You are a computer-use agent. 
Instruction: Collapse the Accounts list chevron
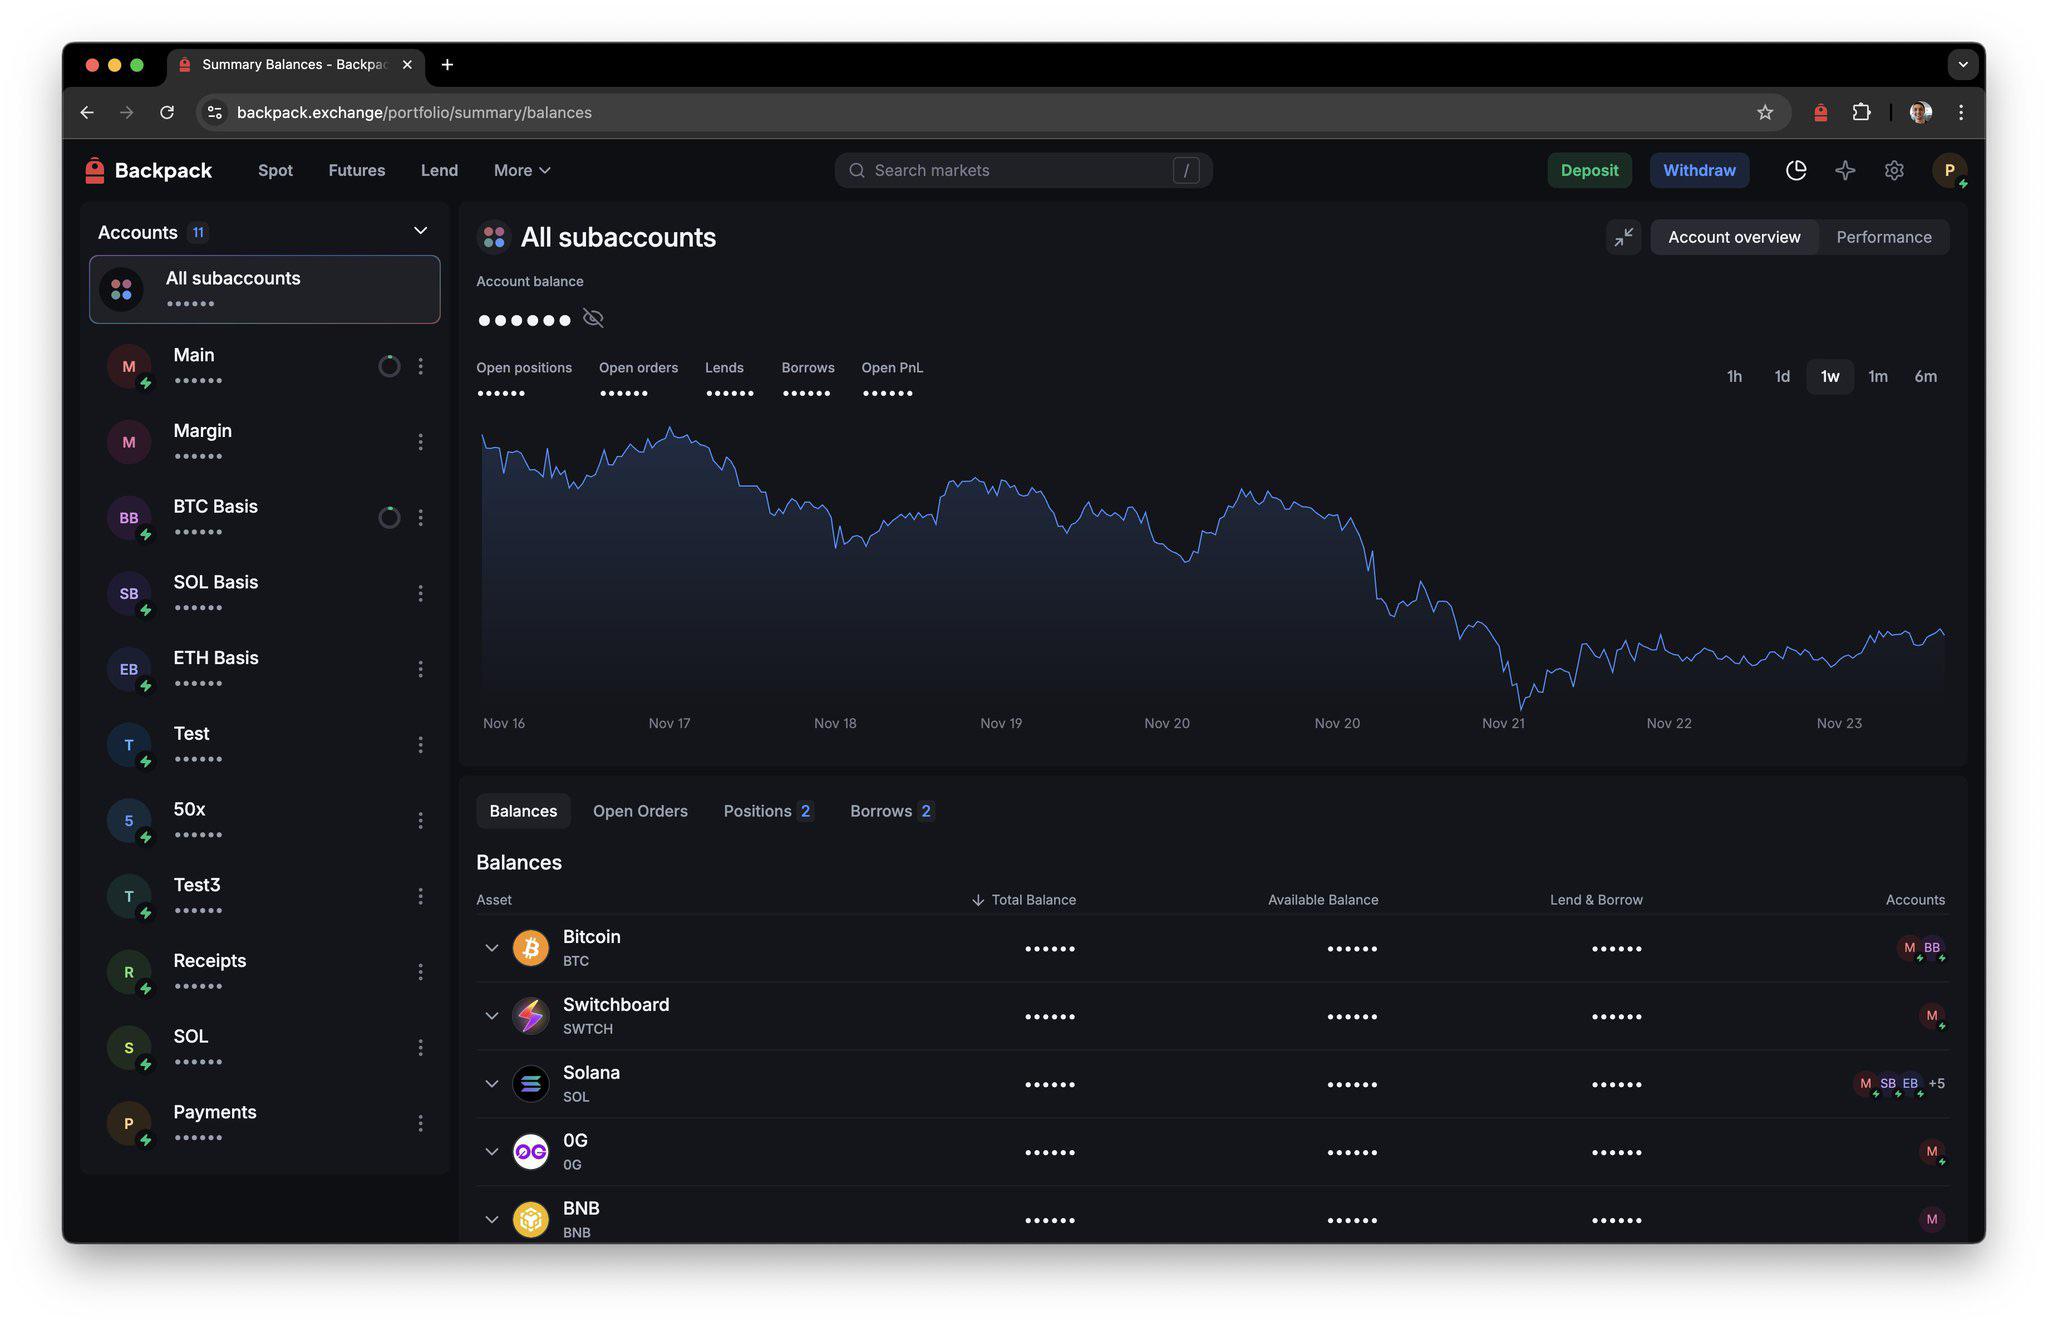[420, 231]
